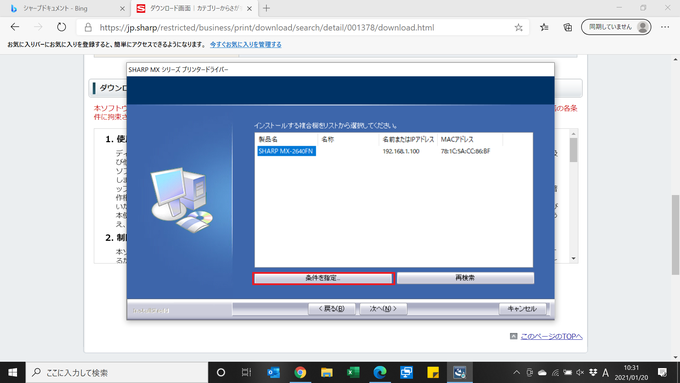Open the volume tray icon
680x383 pixels.
[x=580, y=372]
